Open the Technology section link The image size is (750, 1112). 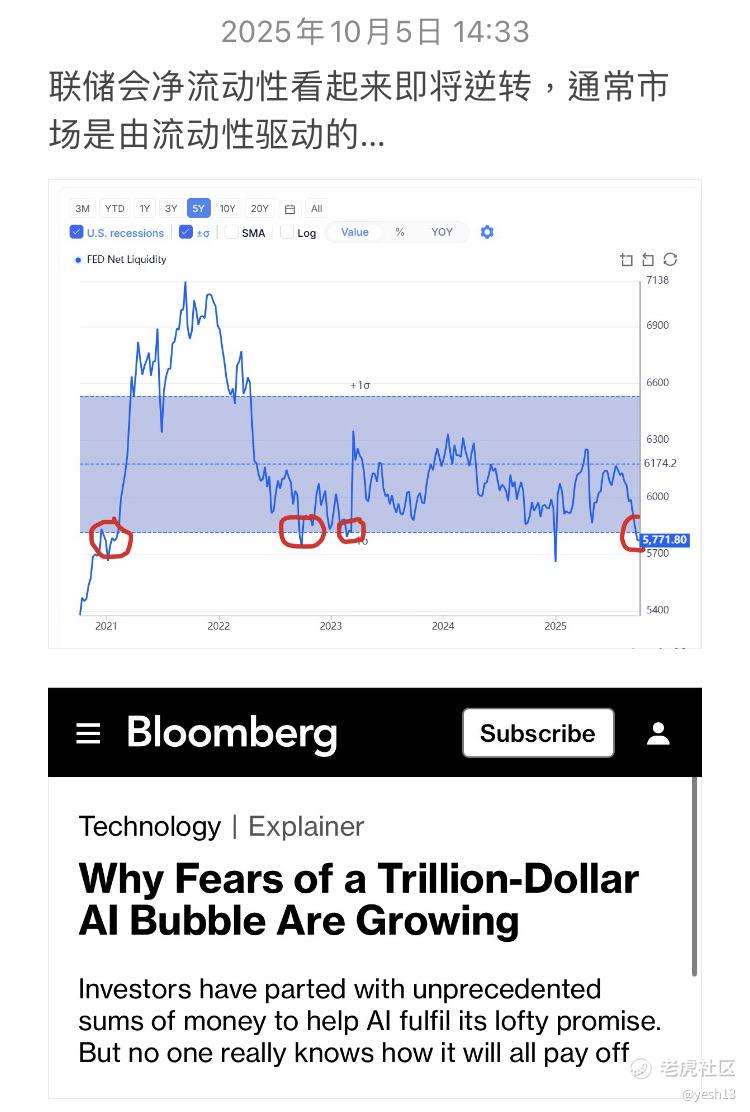[150, 827]
